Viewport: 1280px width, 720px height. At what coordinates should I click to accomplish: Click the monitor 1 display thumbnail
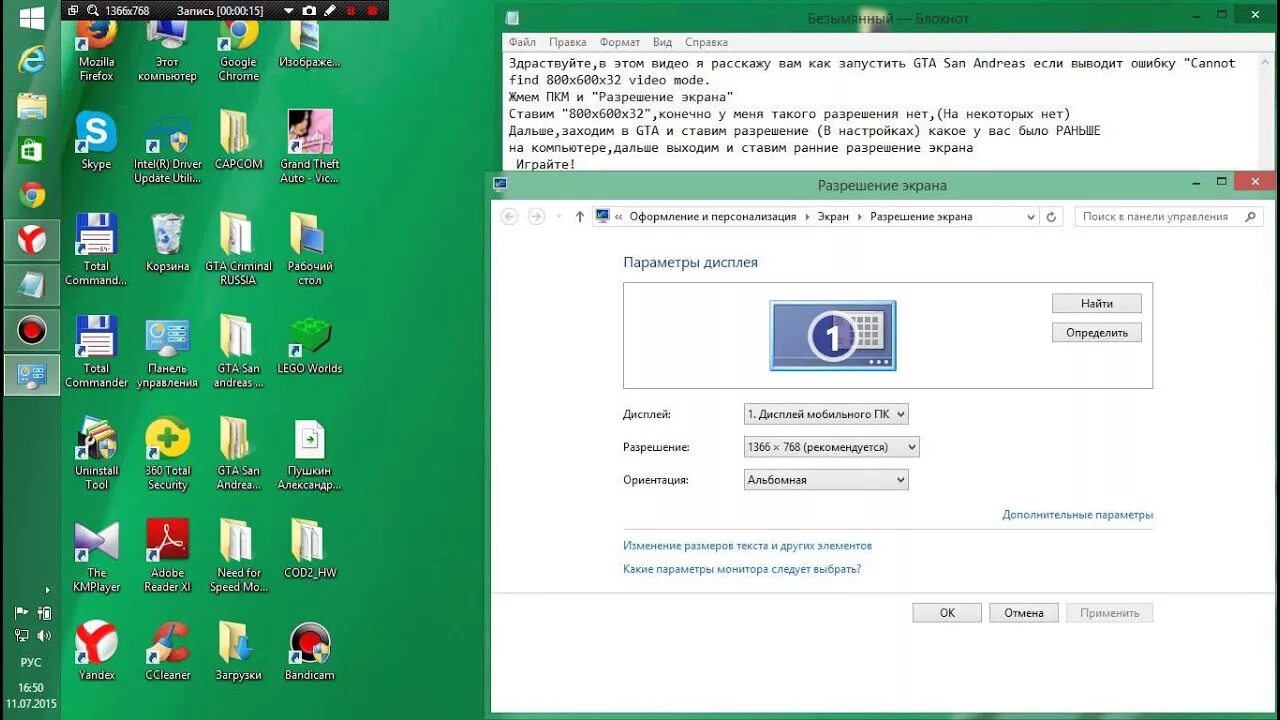pos(833,336)
